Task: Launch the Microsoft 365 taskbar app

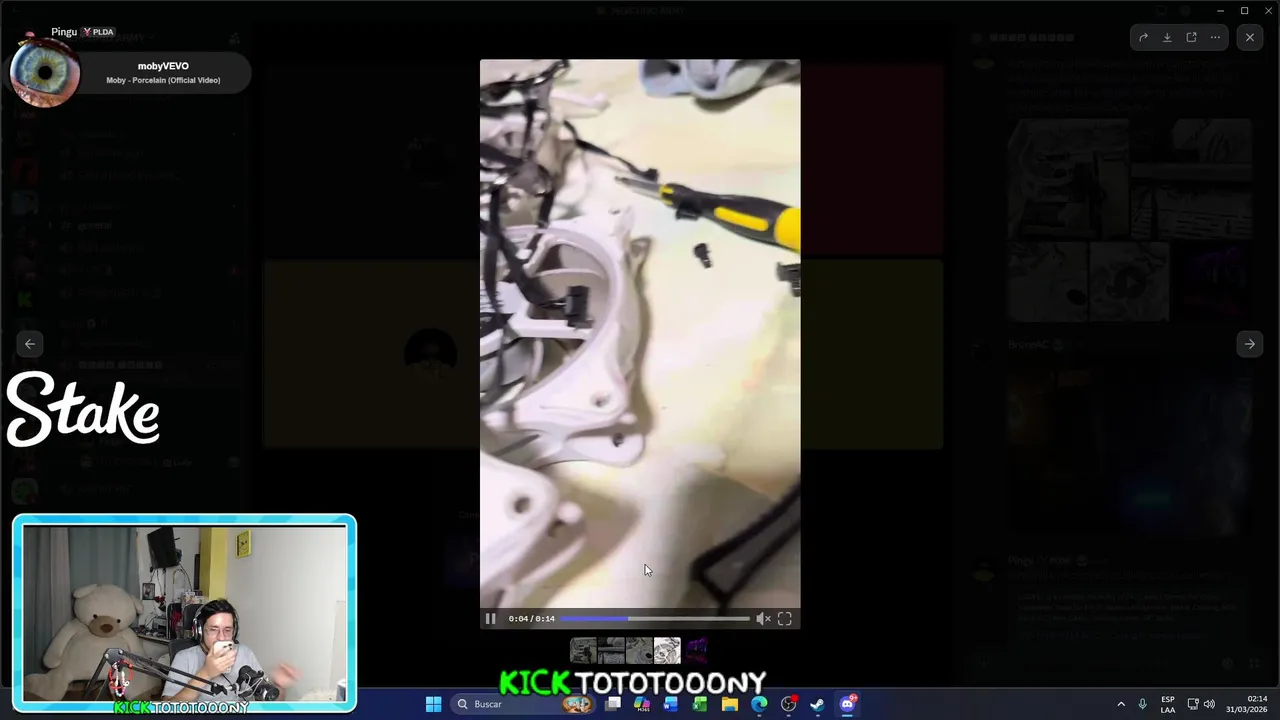Action: [x=642, y=704]
